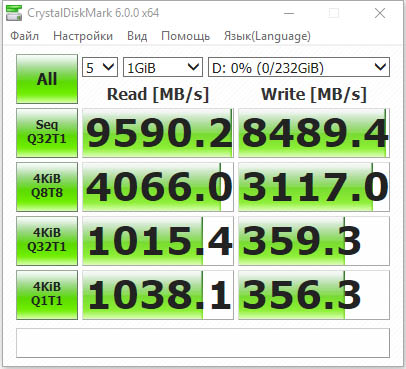The image size is (406, 369).
Task: Select the 4KiB Q32T1 read result 1015.4
Action: pyautogui.click(x=158, y=241)
